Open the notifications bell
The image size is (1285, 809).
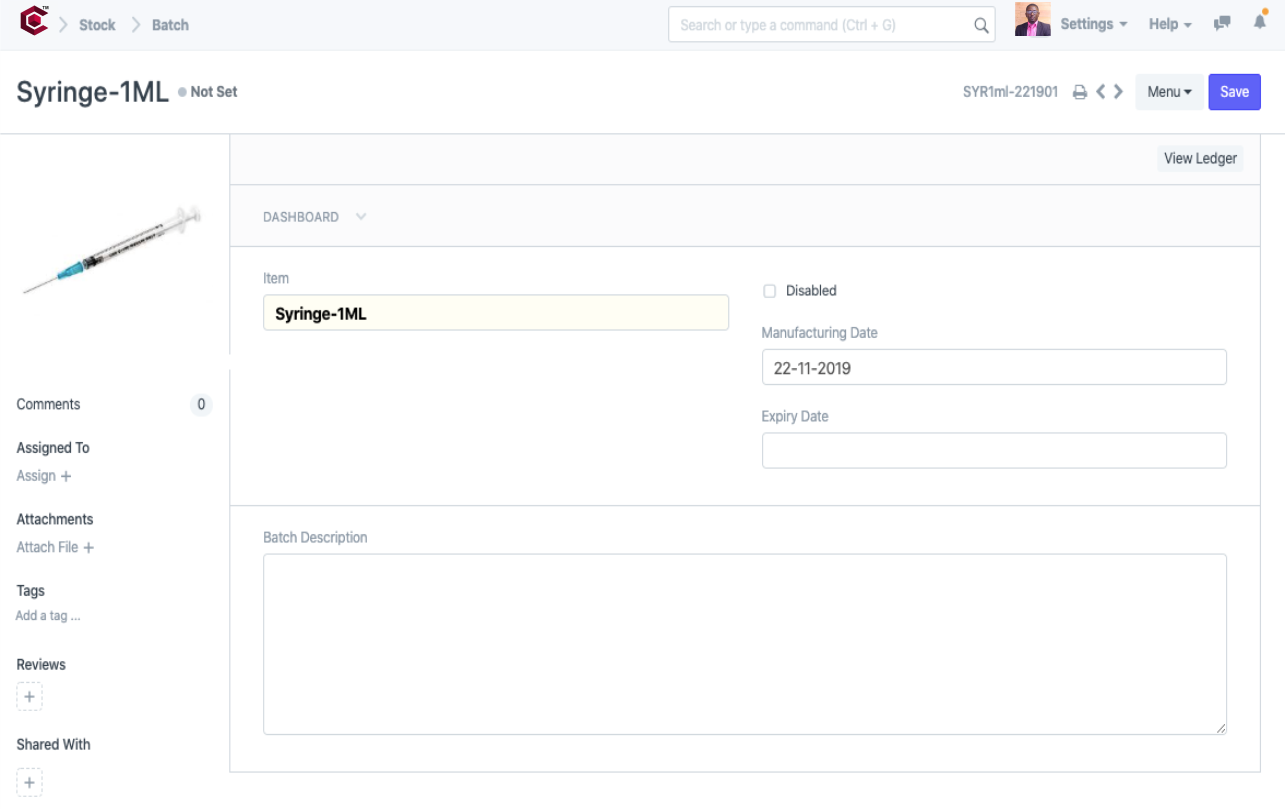(1260, 23)
